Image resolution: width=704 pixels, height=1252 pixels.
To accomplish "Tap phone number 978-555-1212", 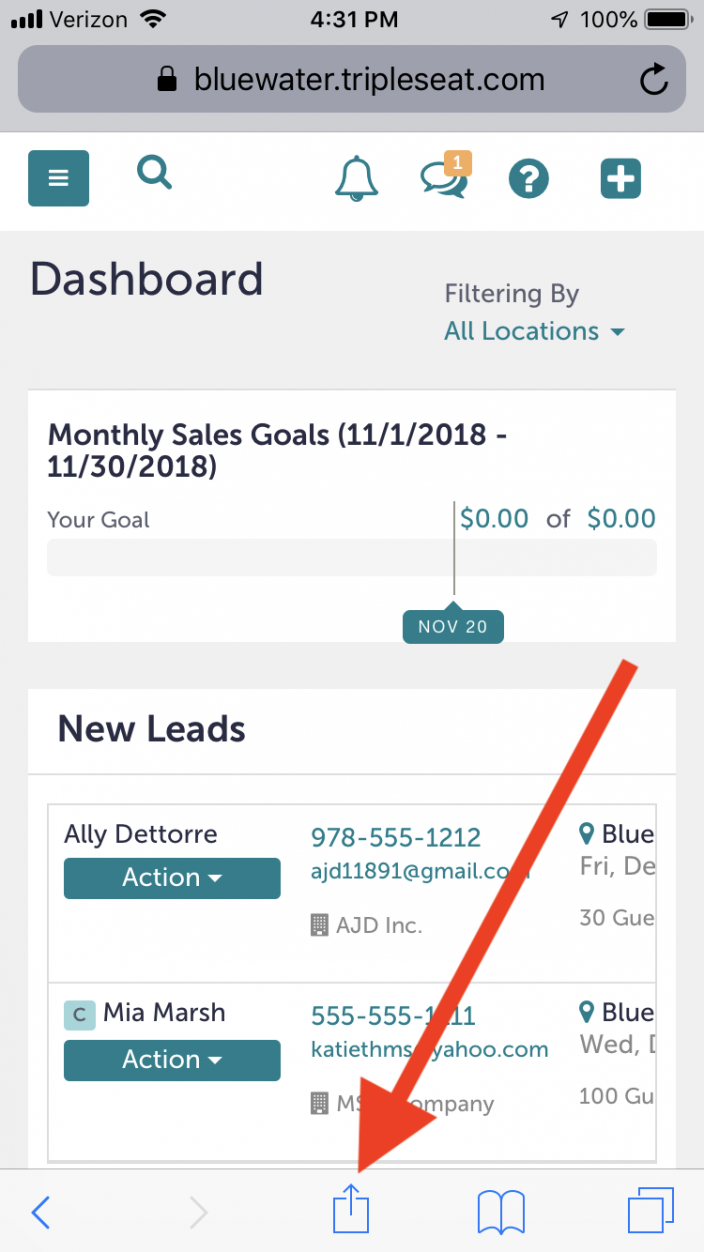I will (x=396, y=837).
